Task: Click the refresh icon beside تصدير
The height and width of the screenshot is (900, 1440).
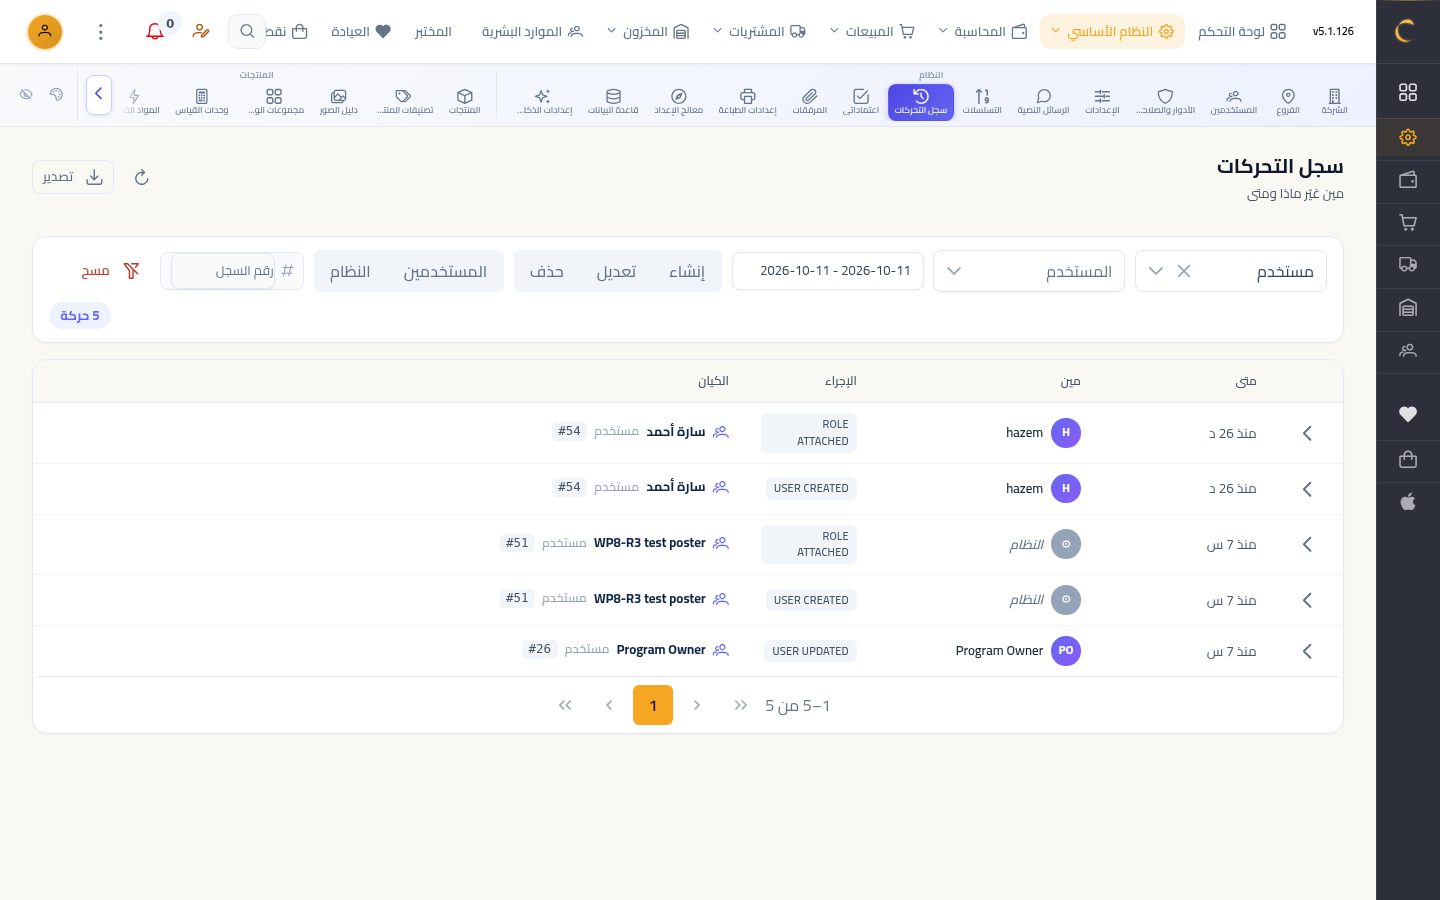Action: pos(142,177)
